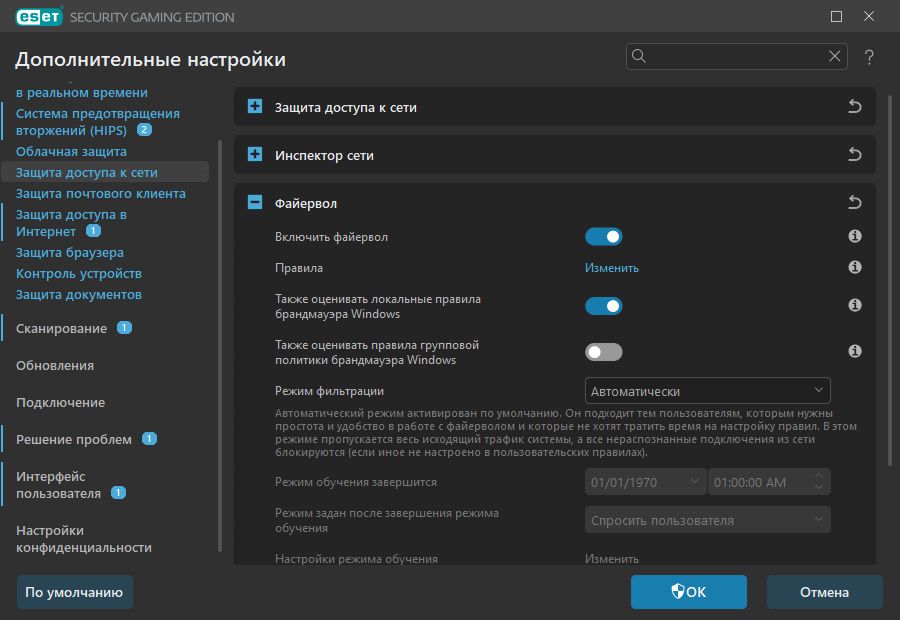Show info for правила групповой политики
This screenshot has height=620, width=900.
pos(855,351)
